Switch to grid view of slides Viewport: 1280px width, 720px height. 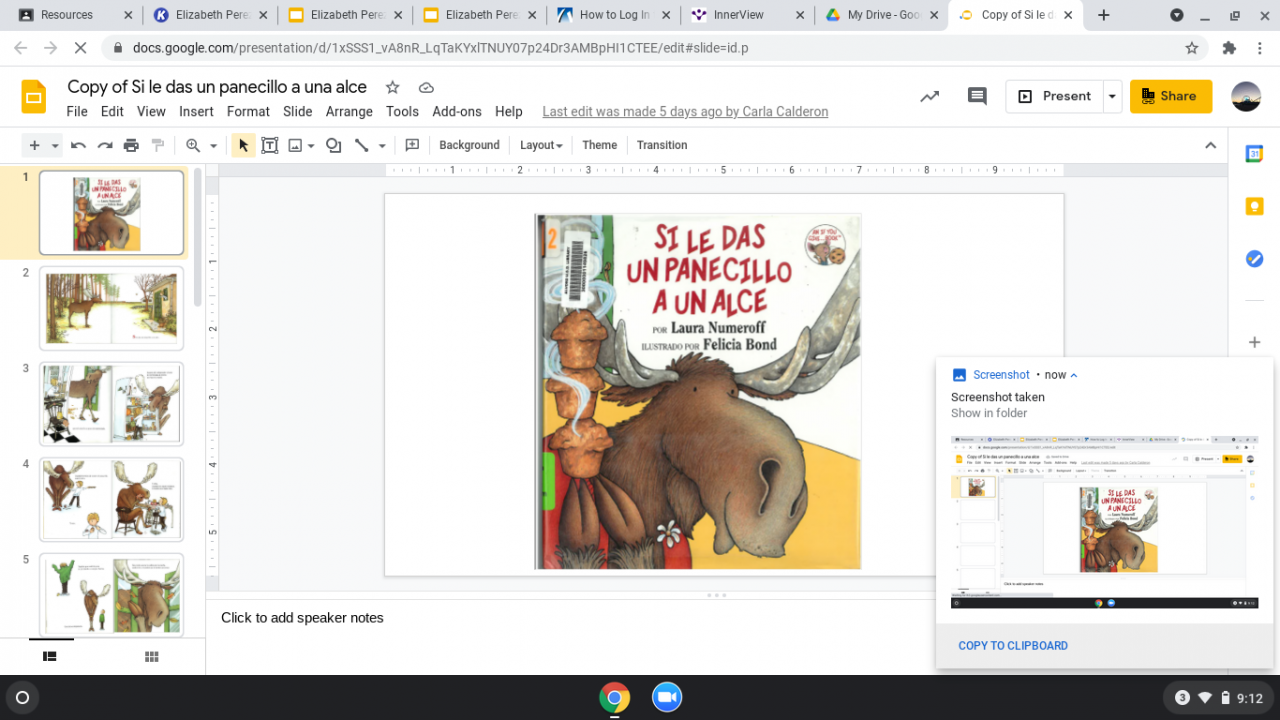coord(152,656)
